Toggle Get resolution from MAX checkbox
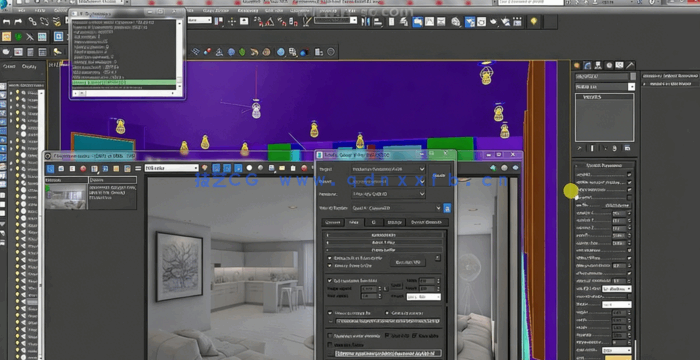The height and width of the screenshot is (360, 700). (330, 280)
